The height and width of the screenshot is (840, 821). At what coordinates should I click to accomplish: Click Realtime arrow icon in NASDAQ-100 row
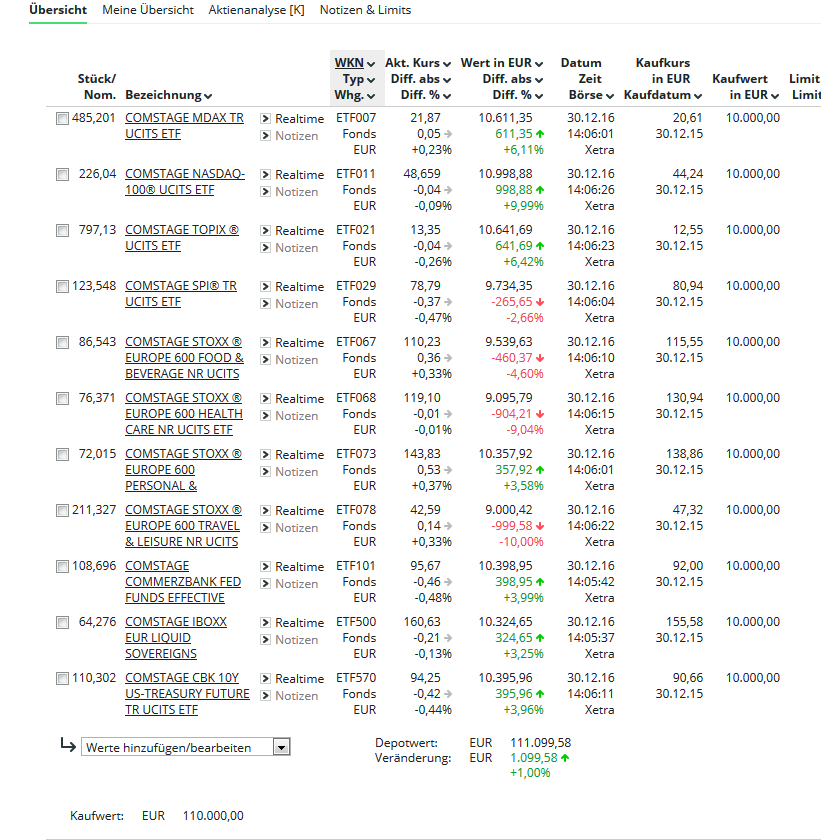coord(265,175)
